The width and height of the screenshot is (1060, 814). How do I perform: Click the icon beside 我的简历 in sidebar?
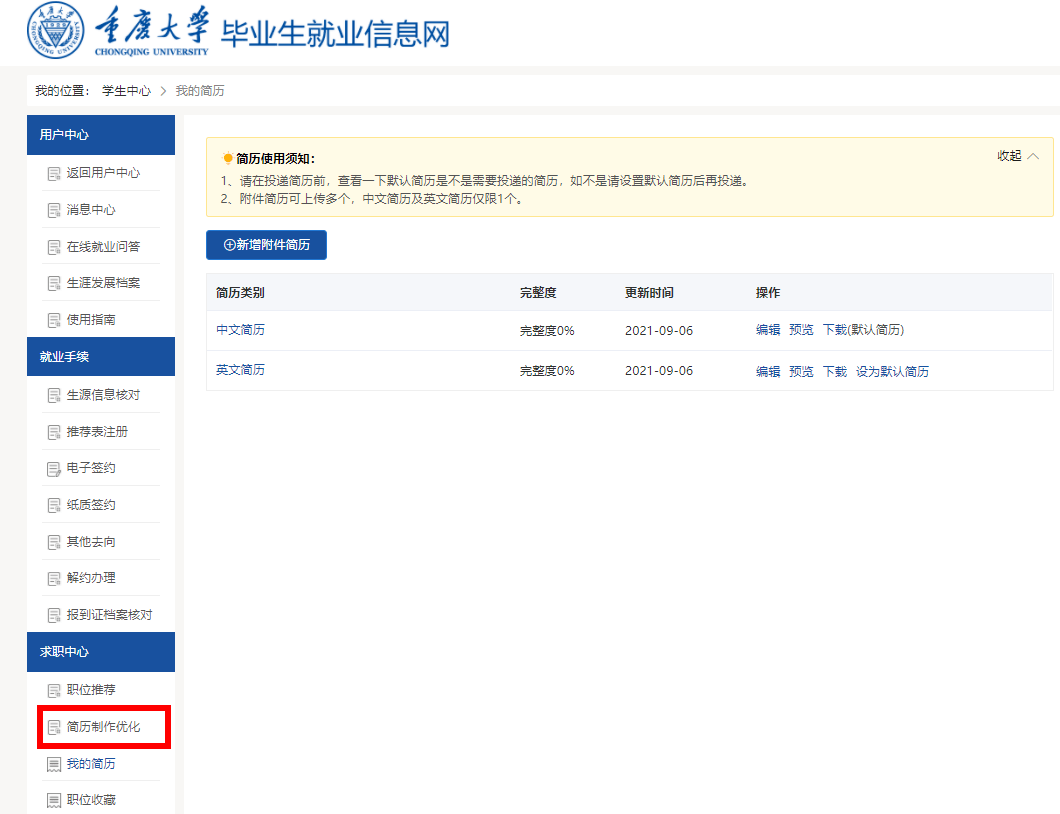54,764
